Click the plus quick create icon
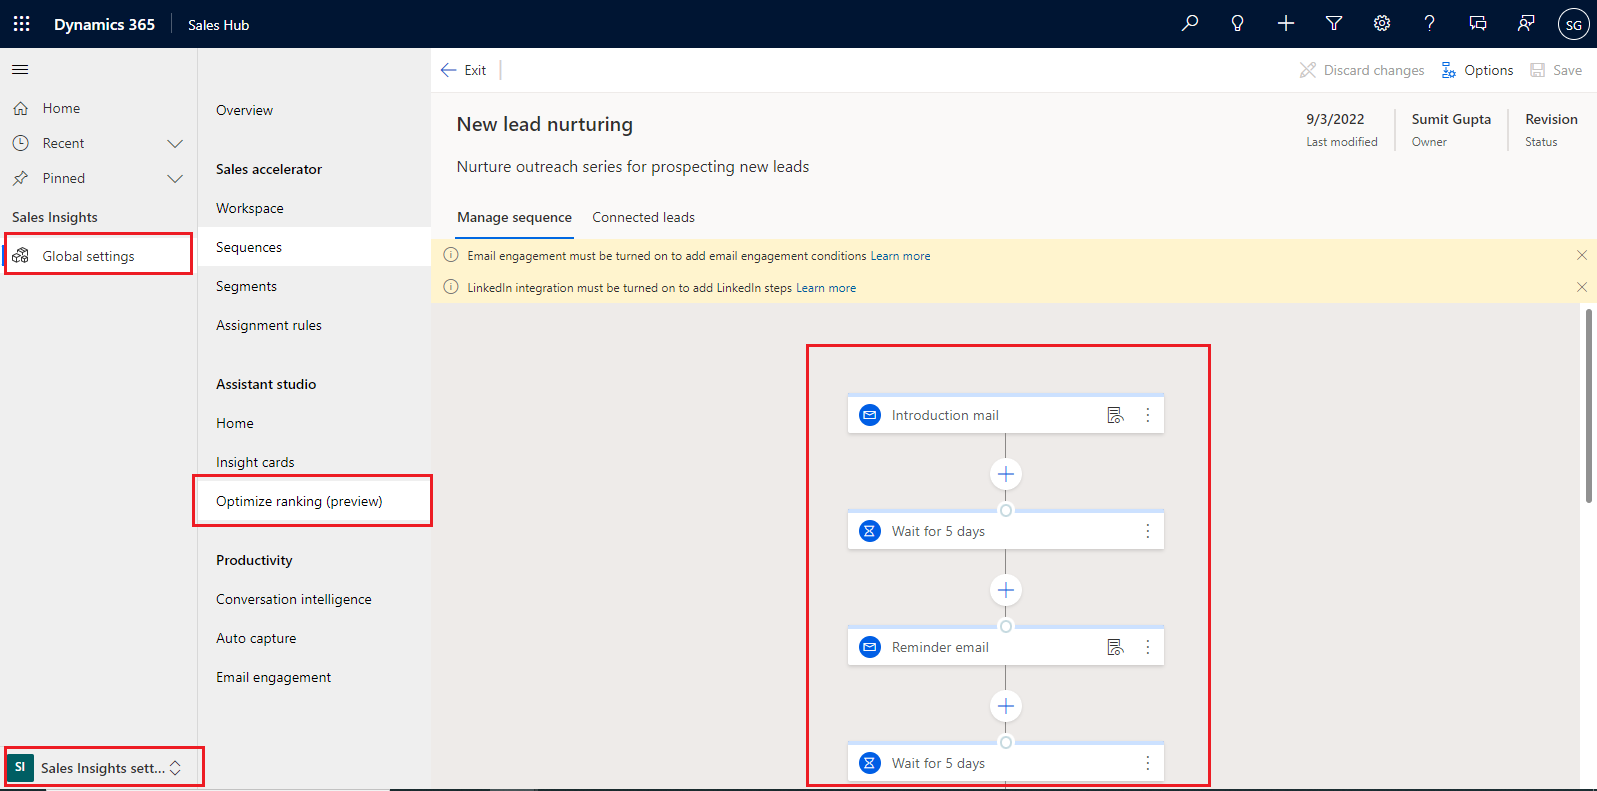The image size is (1597, 791). tap(1286, 23)
